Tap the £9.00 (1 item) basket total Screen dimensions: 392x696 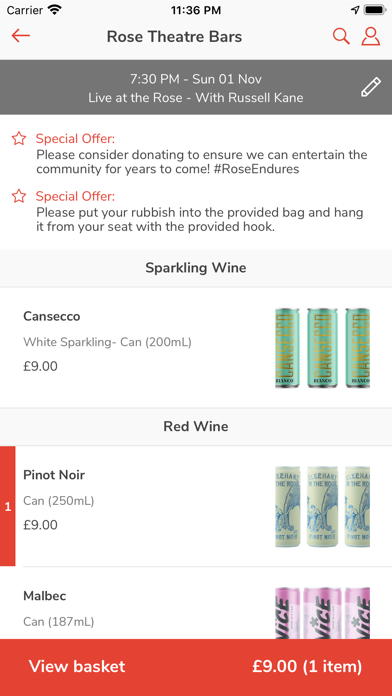pyautogui.click(x=307, y=666)
